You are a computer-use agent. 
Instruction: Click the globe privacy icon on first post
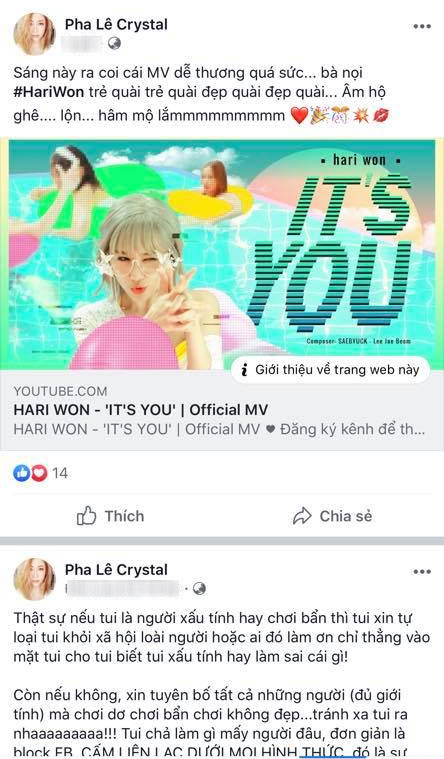coord(114,44)
